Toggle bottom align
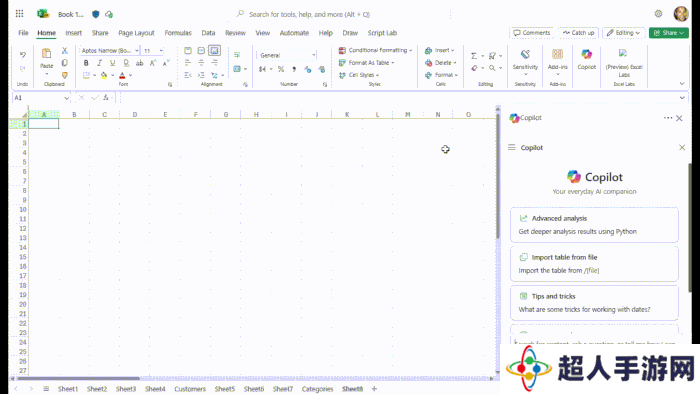700x394 pixels. (214, 50)
